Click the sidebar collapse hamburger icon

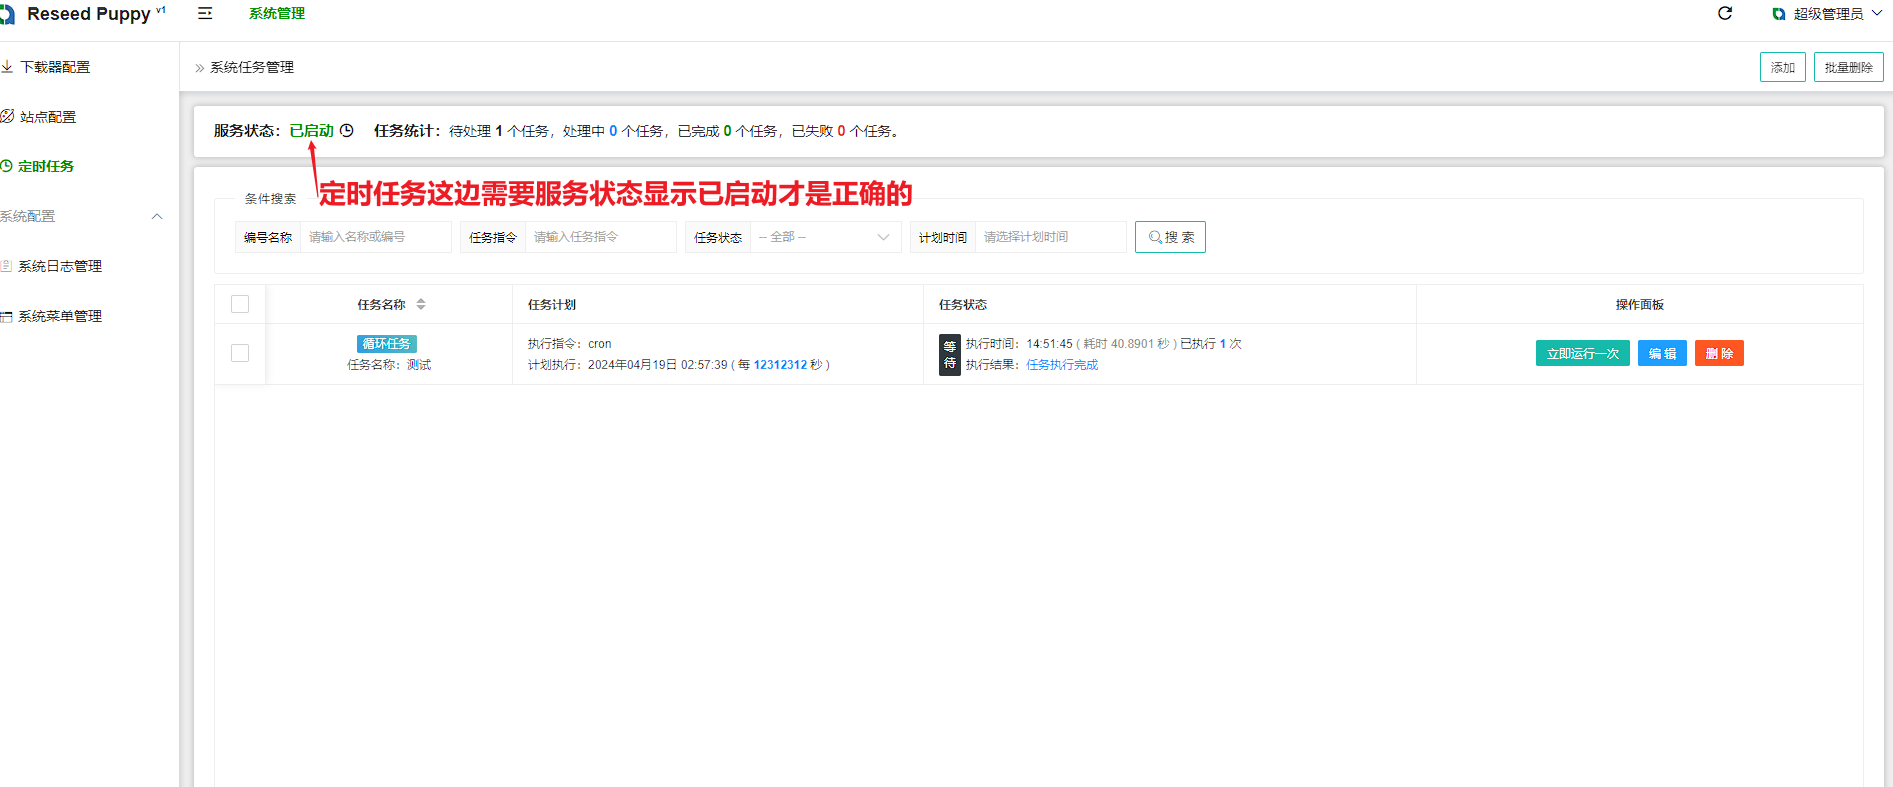coord(205,14)
